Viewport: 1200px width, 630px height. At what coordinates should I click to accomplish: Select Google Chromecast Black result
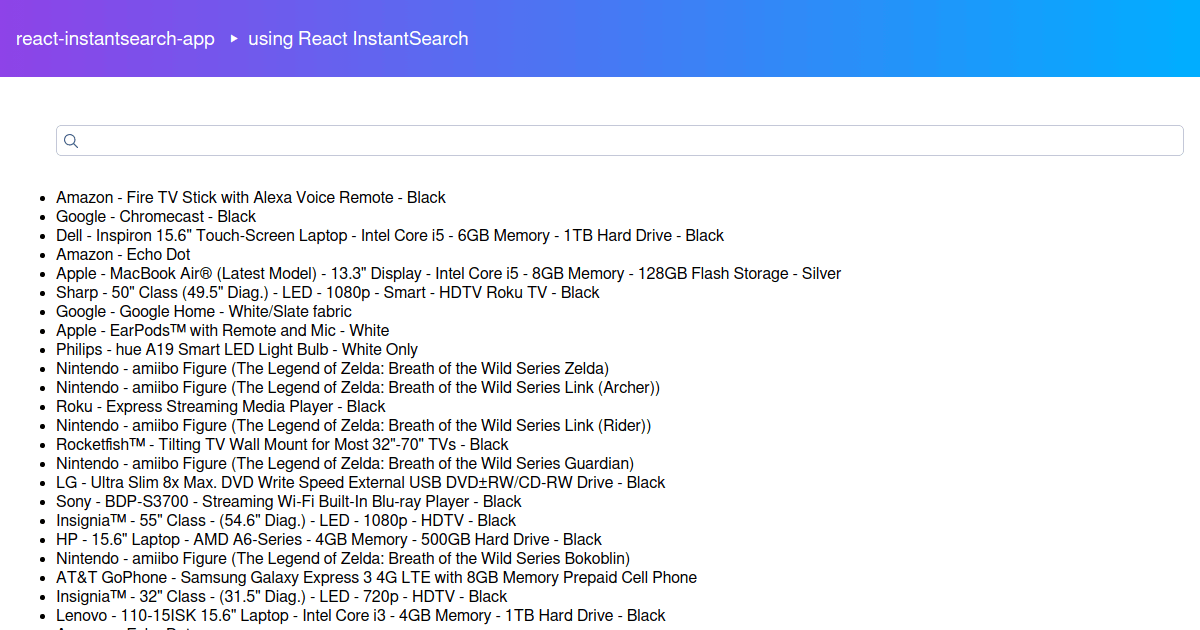pyautogui.click(x=156, y=217)
